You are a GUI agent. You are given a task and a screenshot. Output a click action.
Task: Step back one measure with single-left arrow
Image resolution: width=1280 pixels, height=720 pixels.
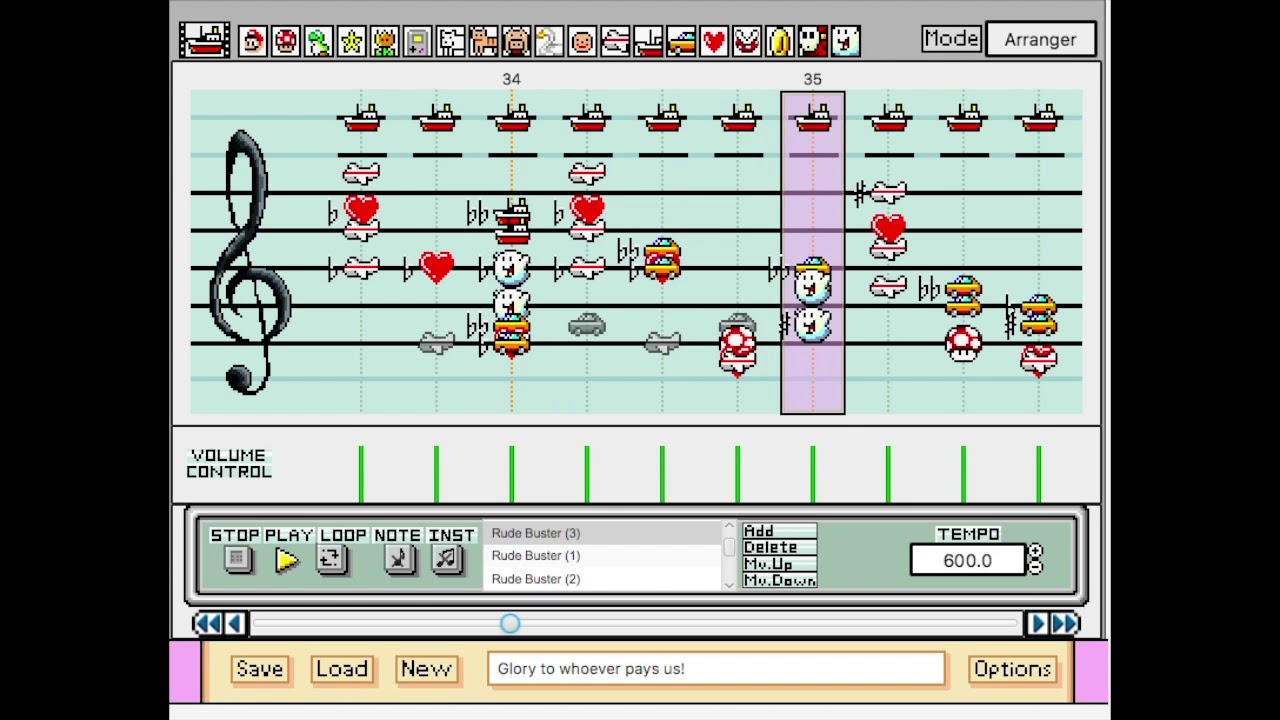[234, 624]
